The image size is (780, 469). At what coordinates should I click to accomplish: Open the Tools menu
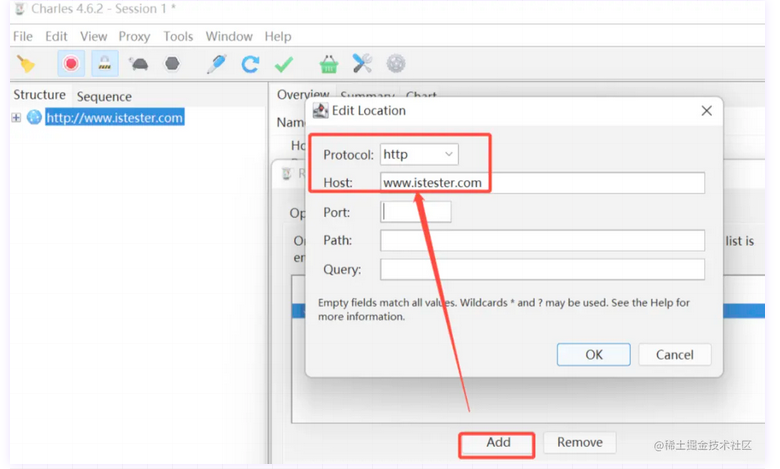pos(178,36)
